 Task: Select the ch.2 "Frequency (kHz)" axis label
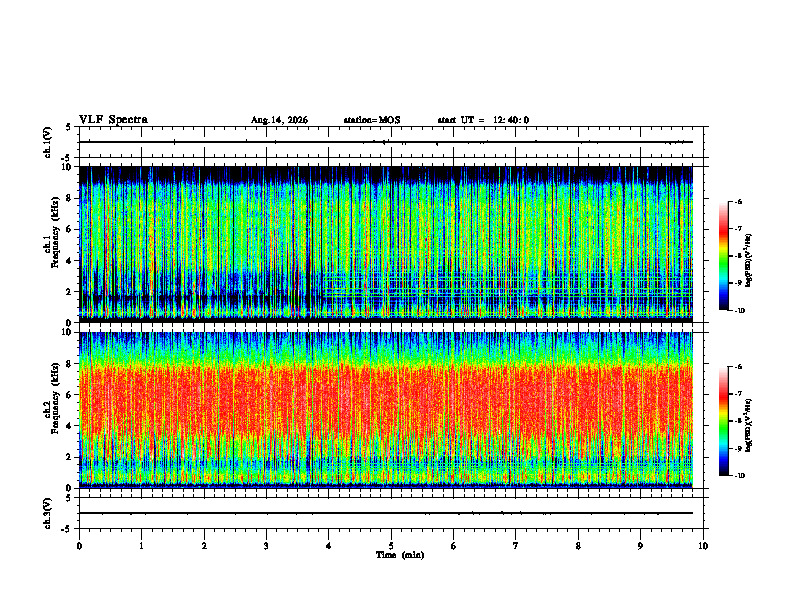55,398
